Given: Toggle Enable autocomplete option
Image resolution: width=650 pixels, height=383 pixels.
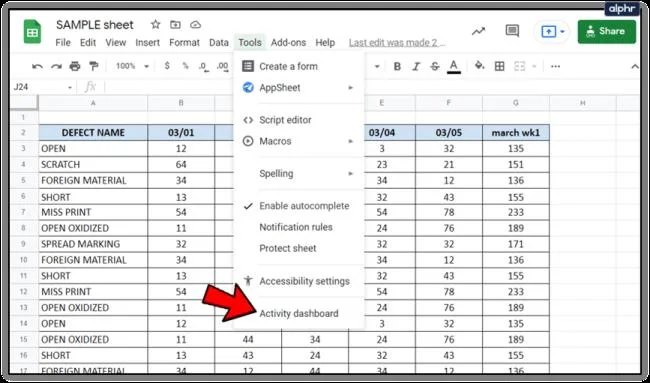Looking at the screenshot, I should pyautogui.click(x=298, y=206).
